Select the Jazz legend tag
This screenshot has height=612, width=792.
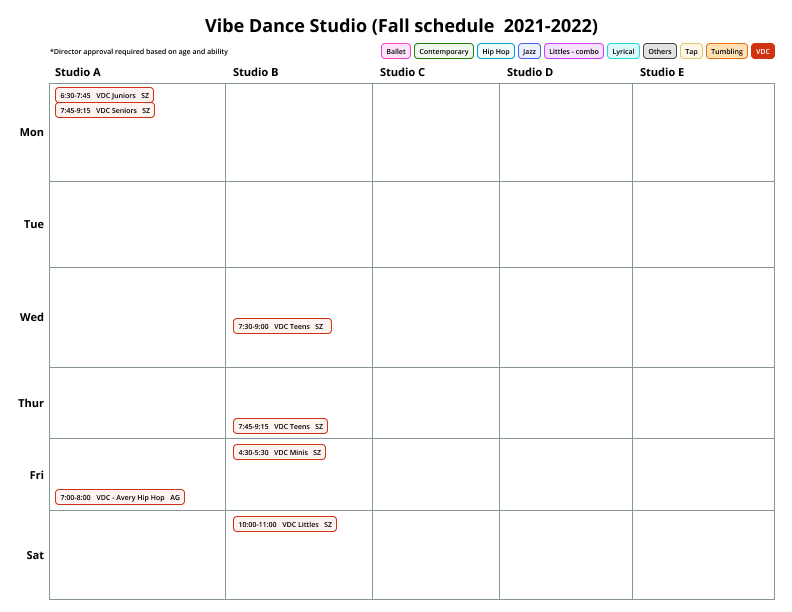pos(530,51)
